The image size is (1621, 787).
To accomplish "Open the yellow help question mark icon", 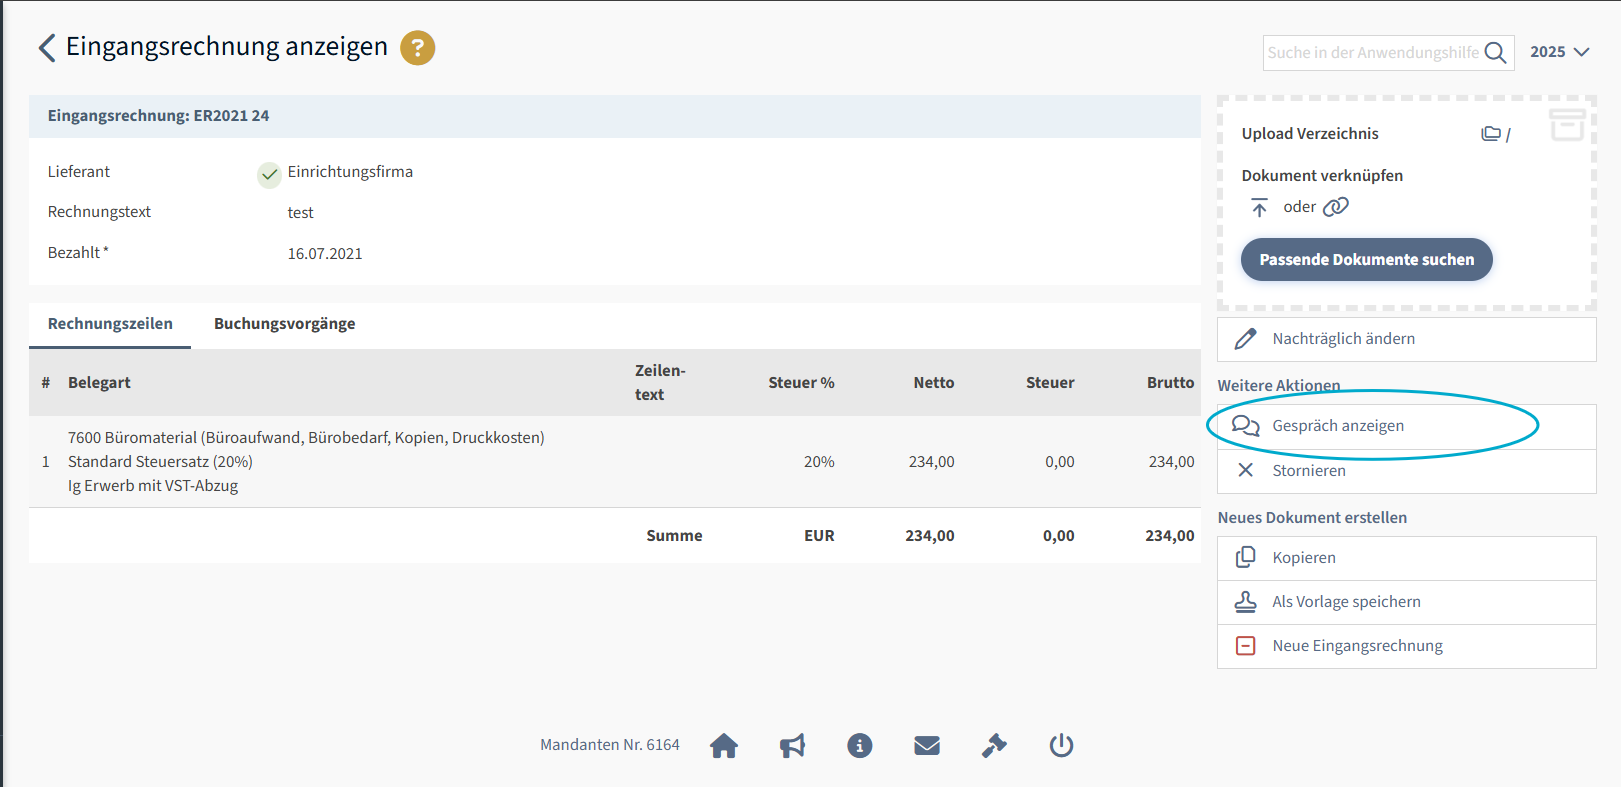I will pos(417,48).
